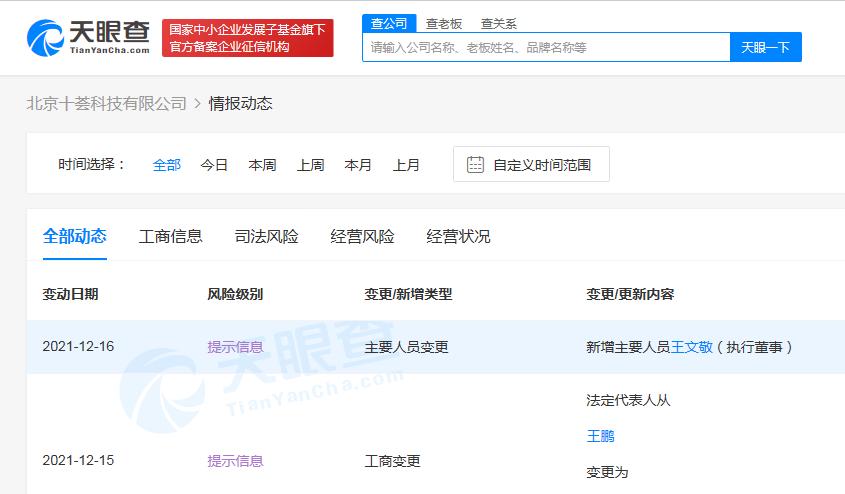This screenshot has width=845, height=494.
Task: Open 自定义时间范围 date picker
Action: 531,164
